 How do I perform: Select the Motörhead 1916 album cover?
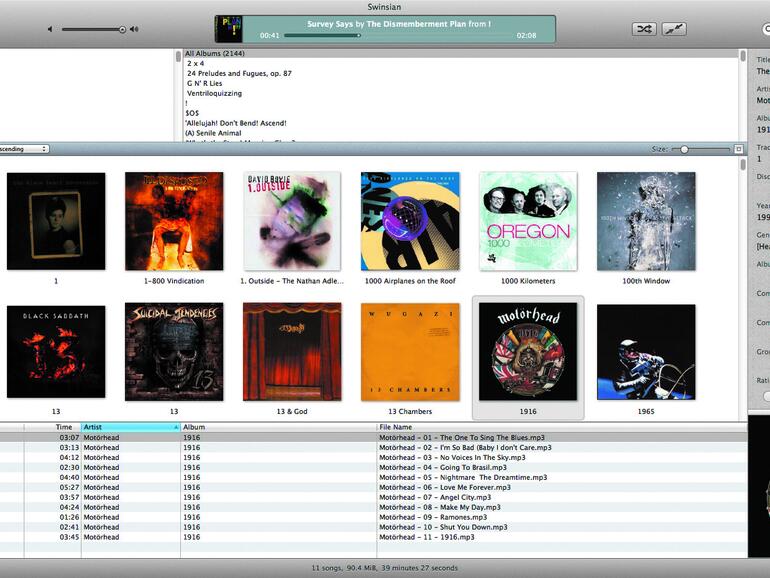coord(527,352)
